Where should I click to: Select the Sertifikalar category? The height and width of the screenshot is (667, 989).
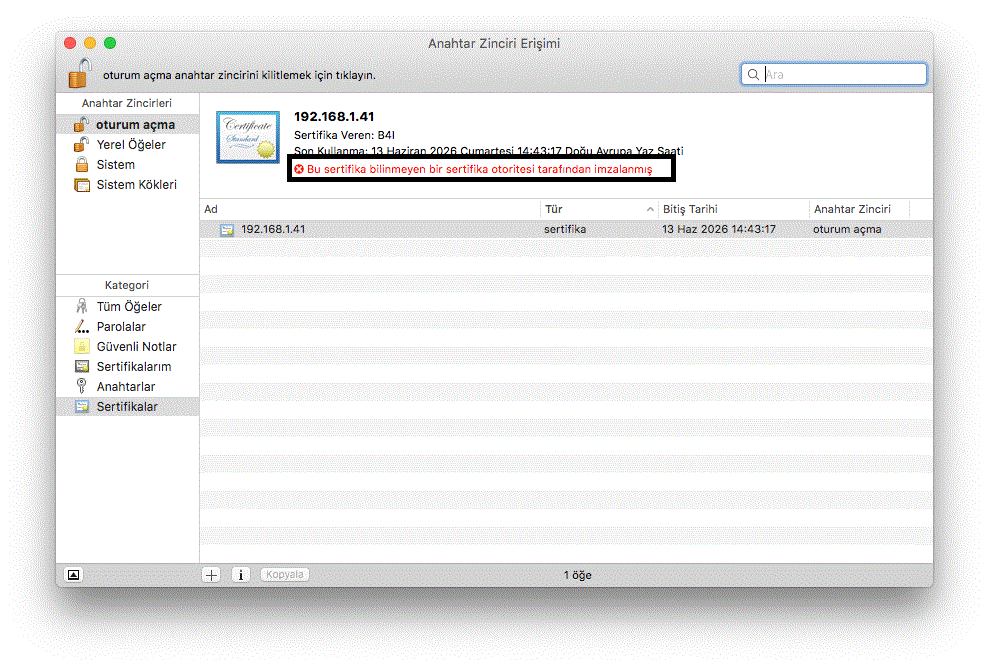(x=127, y=406)
